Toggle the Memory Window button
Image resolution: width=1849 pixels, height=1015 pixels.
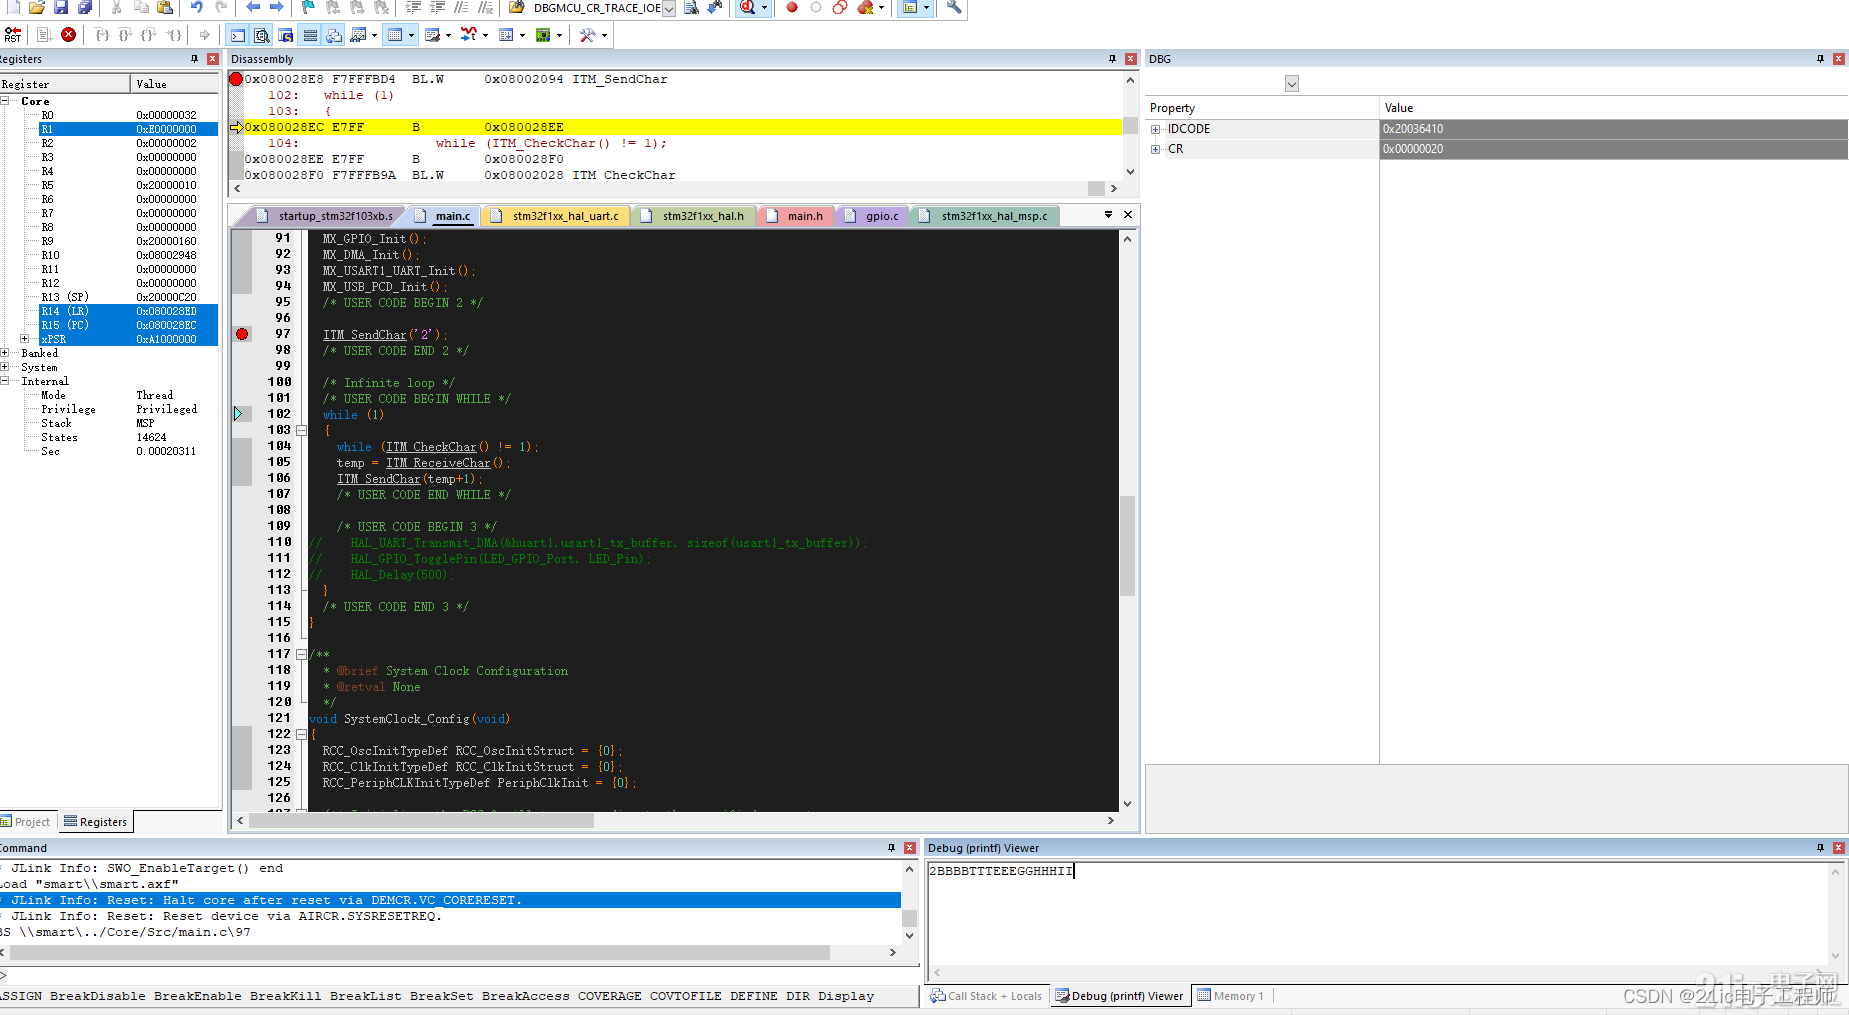tap(396, 35)
